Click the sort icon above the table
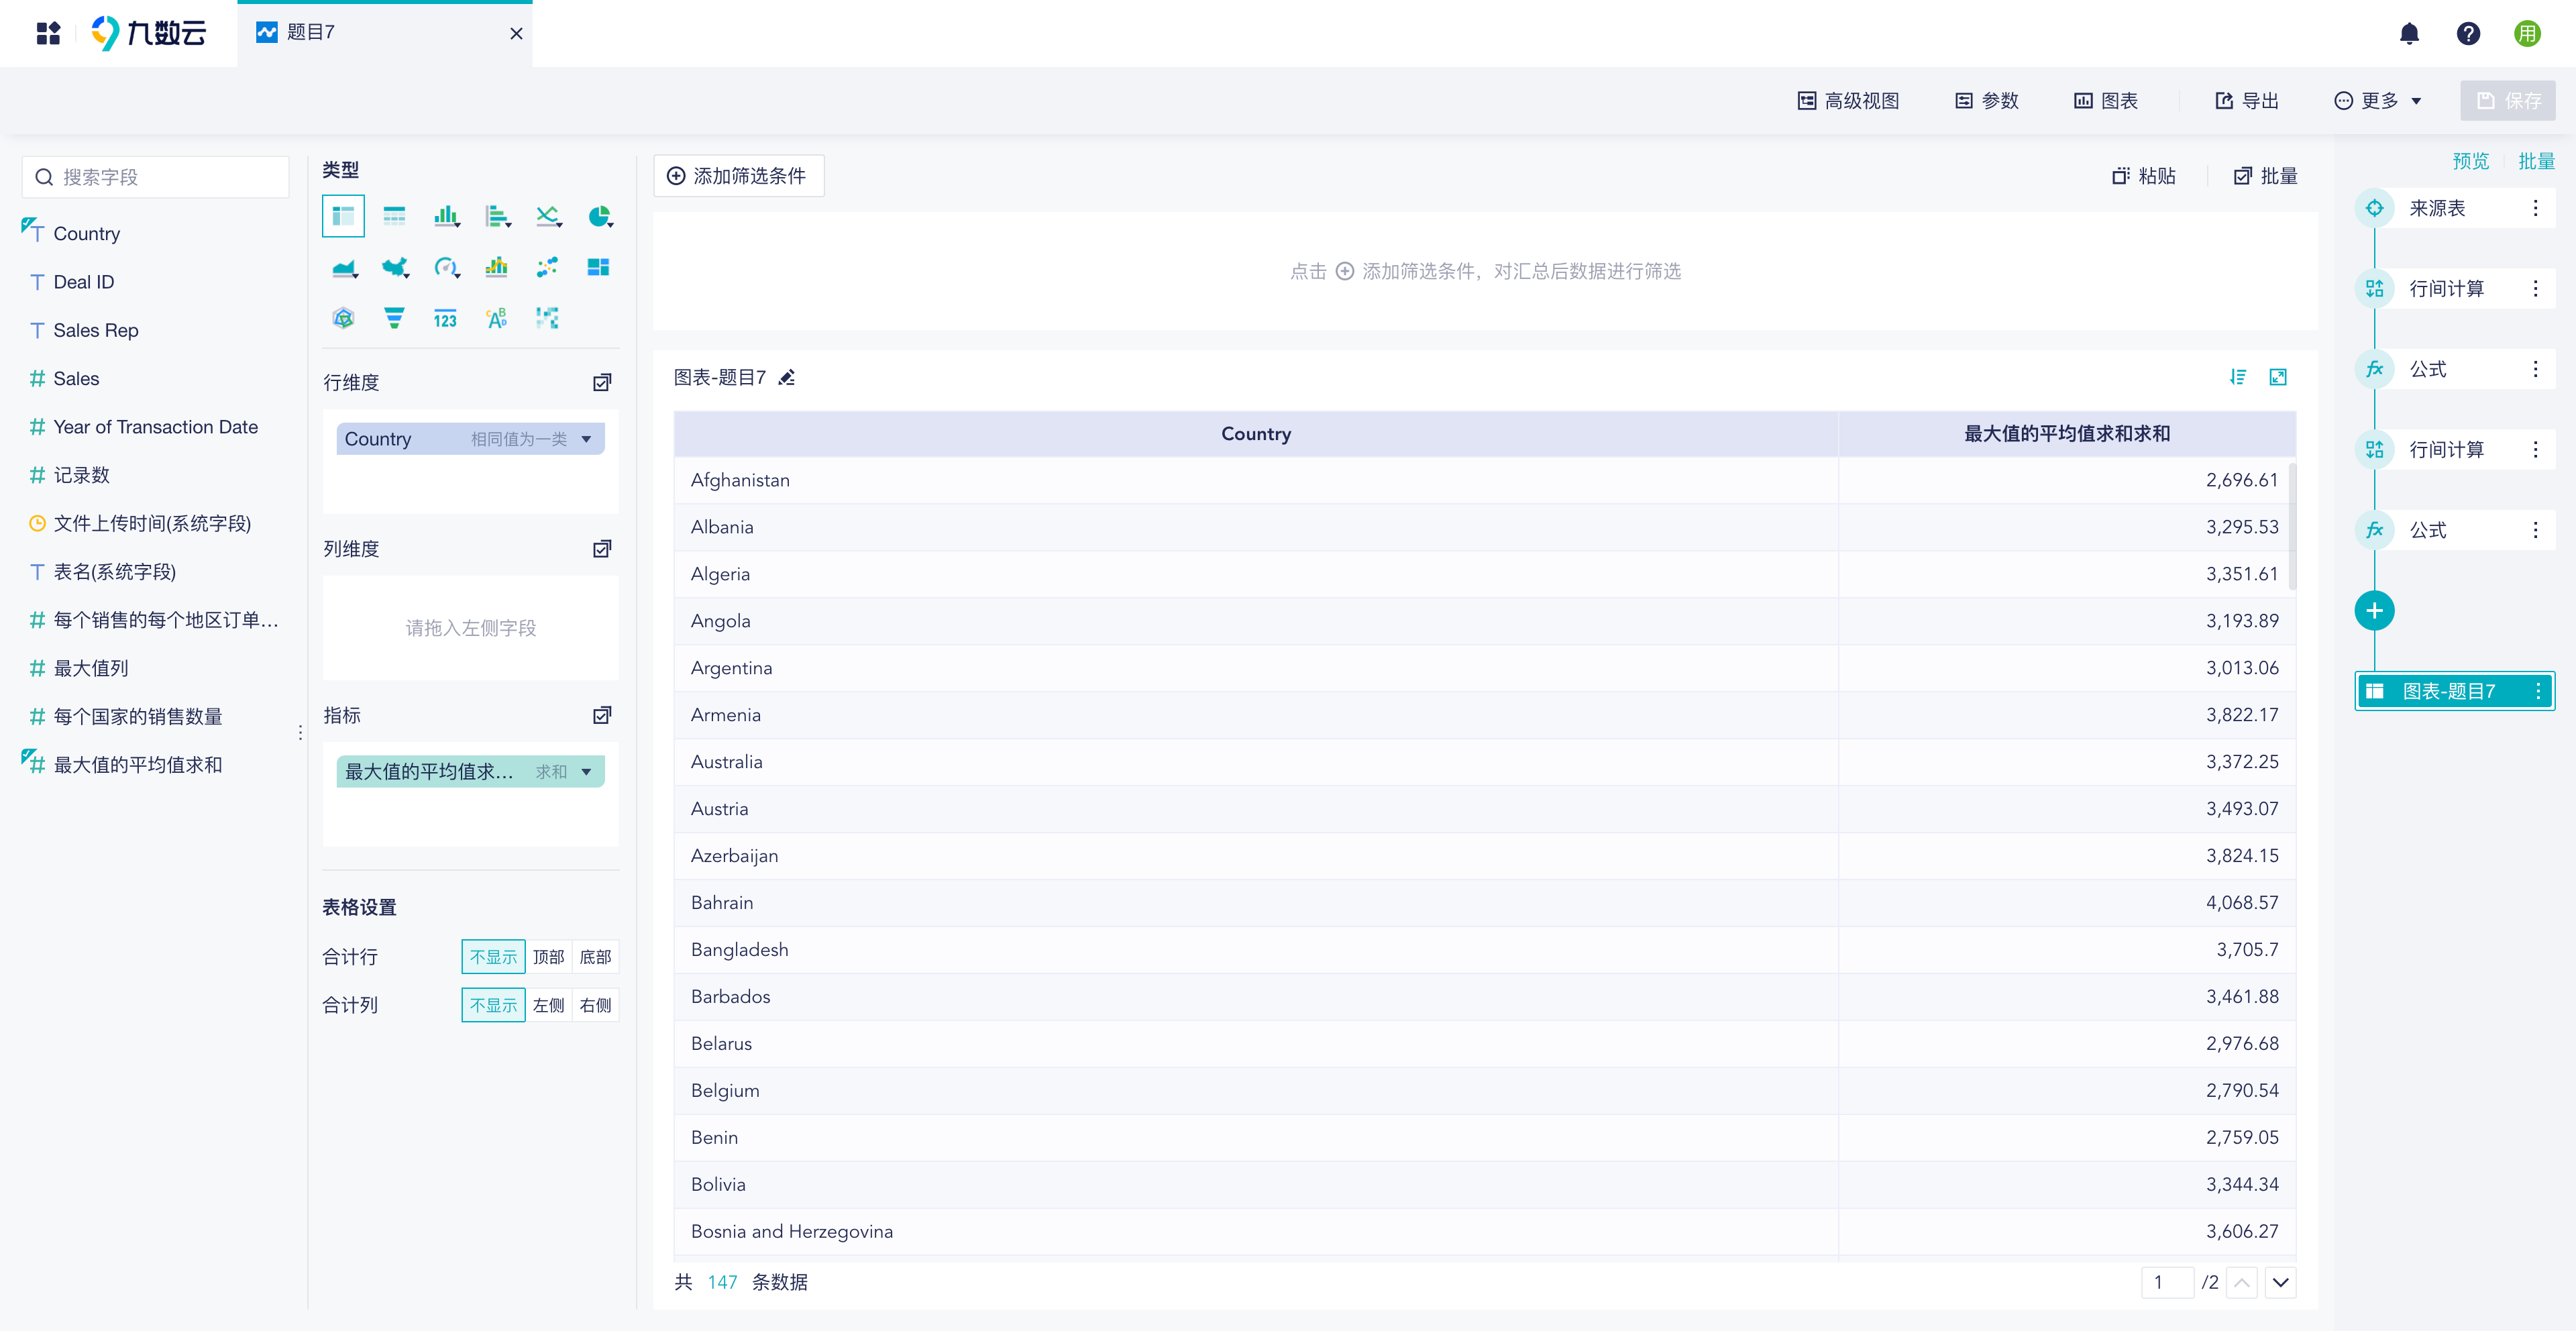This screenshot has width=2576, height=1331. 2238,377
